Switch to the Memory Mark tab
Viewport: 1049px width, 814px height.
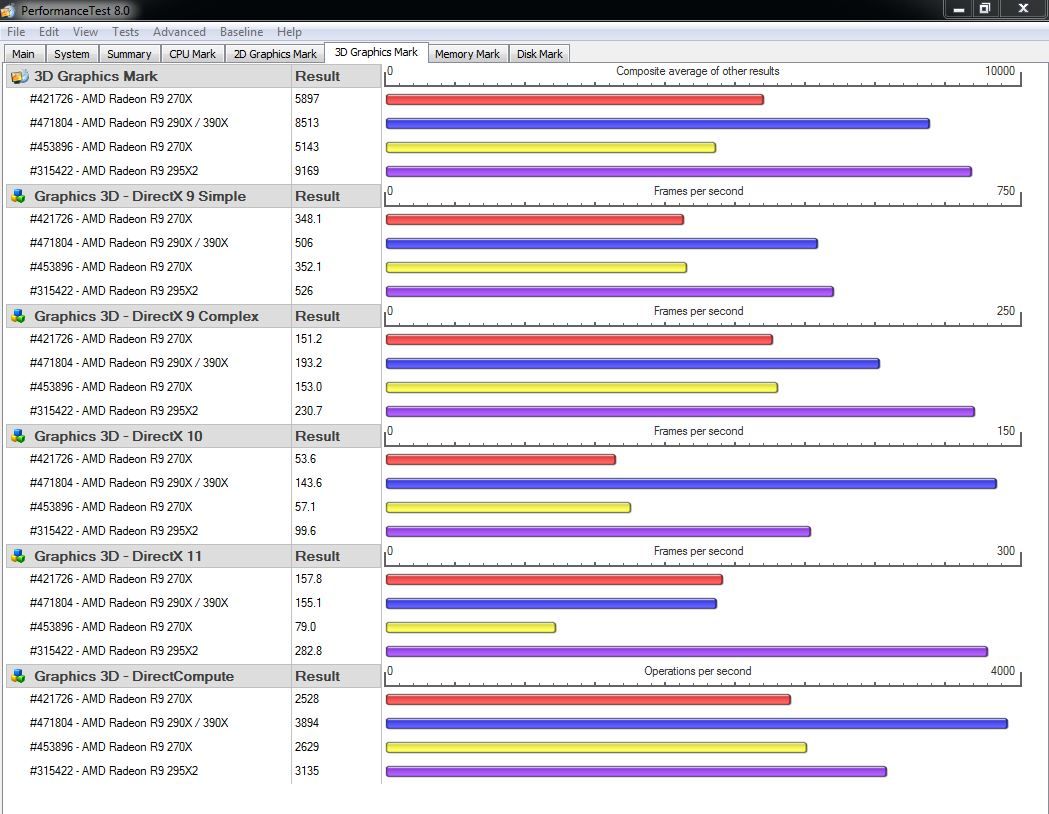(x=467, y=54)
